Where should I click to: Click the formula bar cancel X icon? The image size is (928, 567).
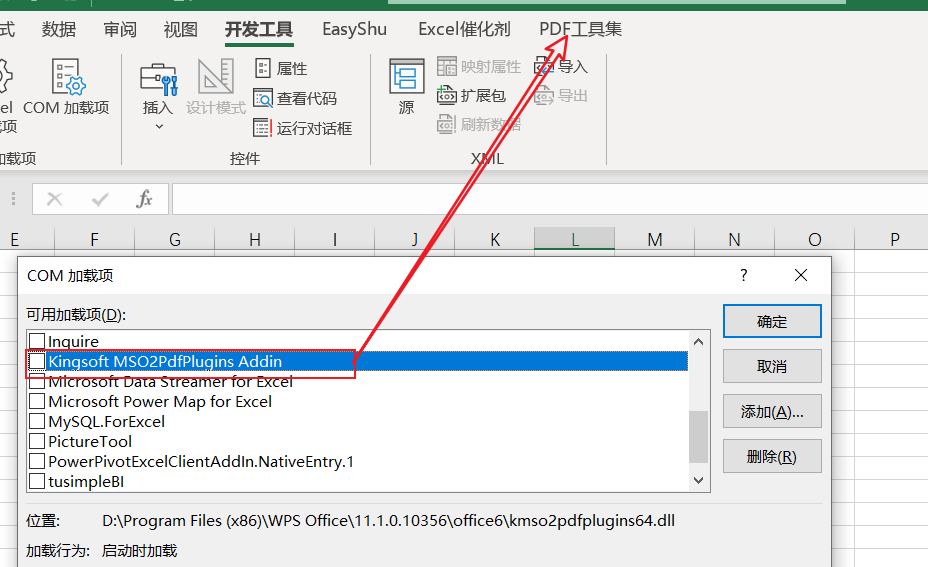54,199
